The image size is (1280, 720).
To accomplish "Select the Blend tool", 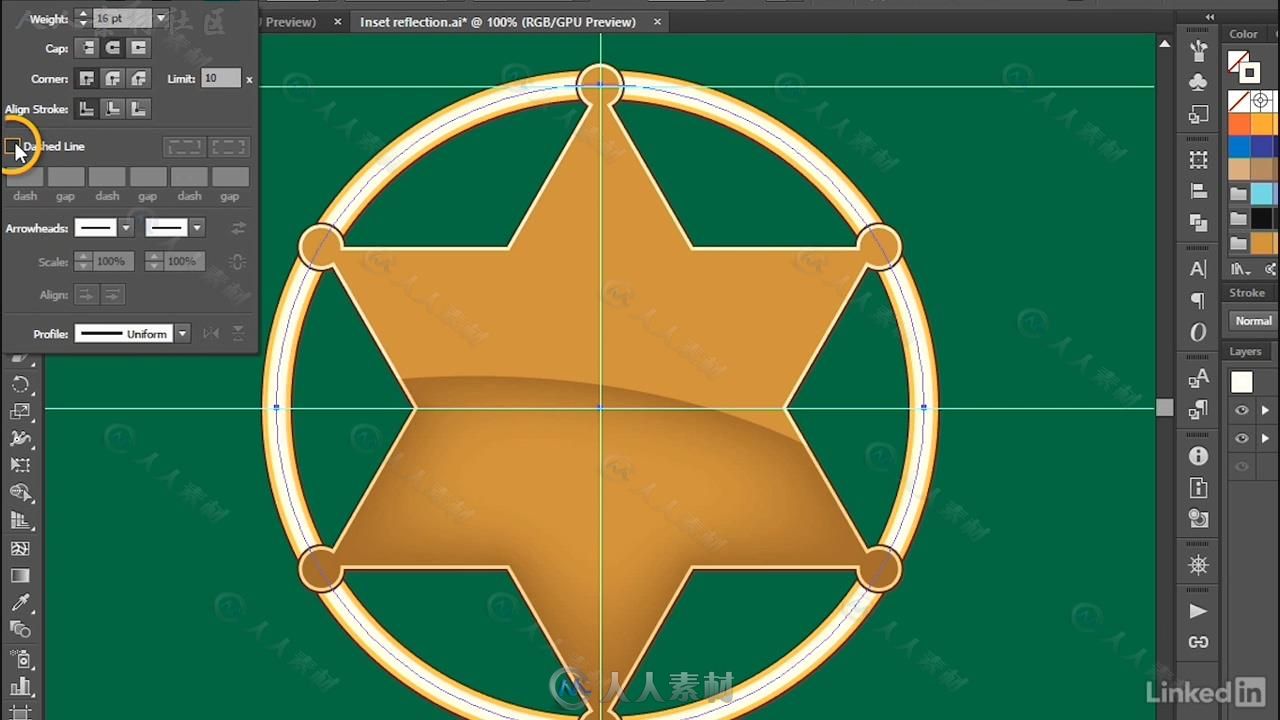I will (20, 630).
